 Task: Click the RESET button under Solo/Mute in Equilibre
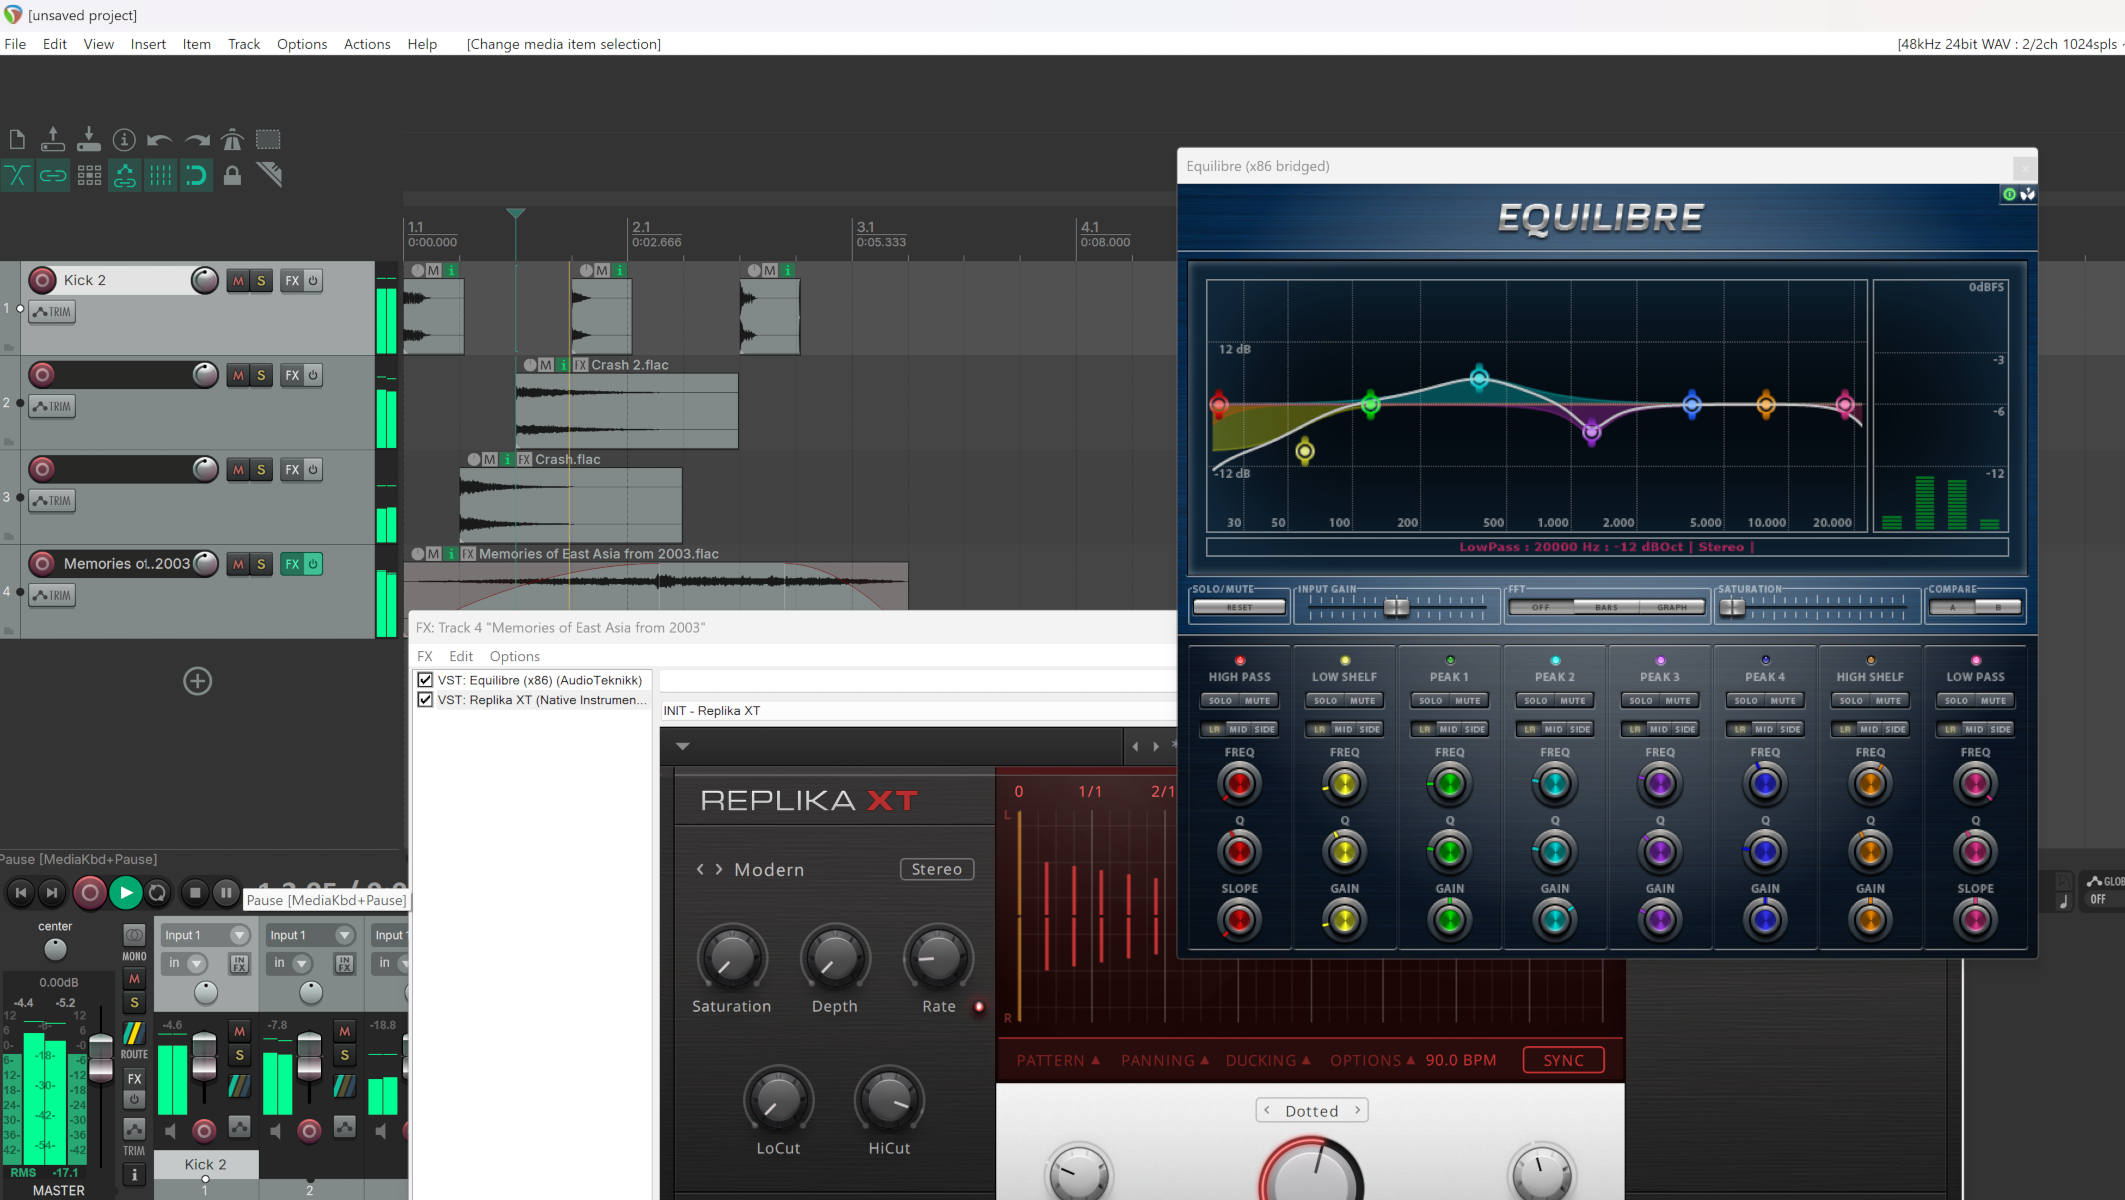point(1239,607)
